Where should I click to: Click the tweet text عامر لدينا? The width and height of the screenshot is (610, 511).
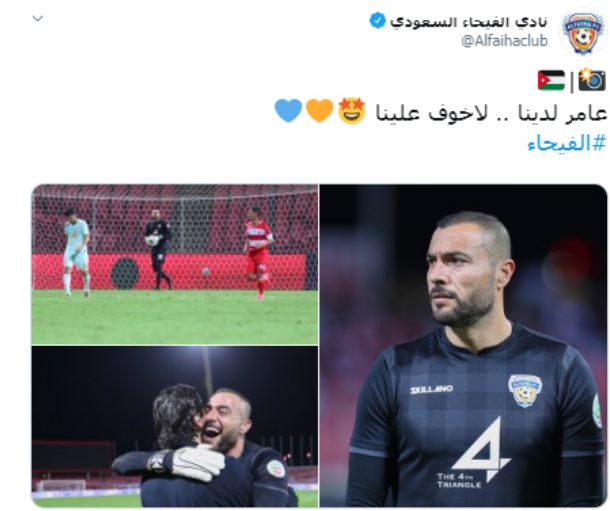562,113
